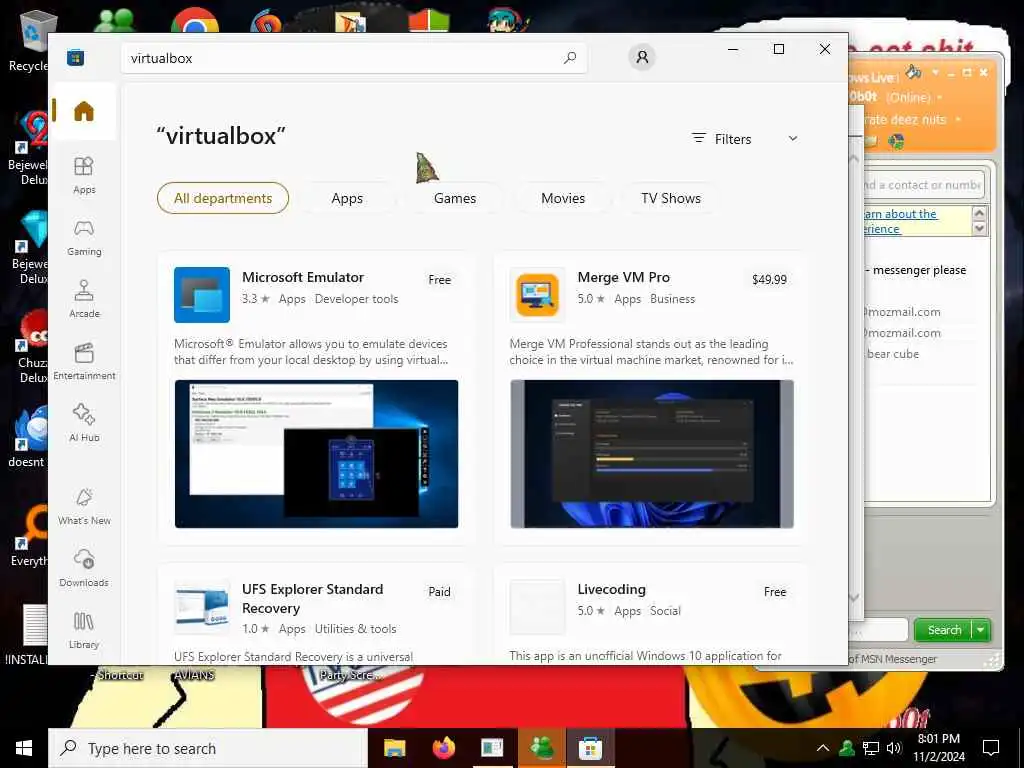1024x768 pixels.
Task: Click the taskbar 'Type here to search' box
Action: click(x=208, y=748)
